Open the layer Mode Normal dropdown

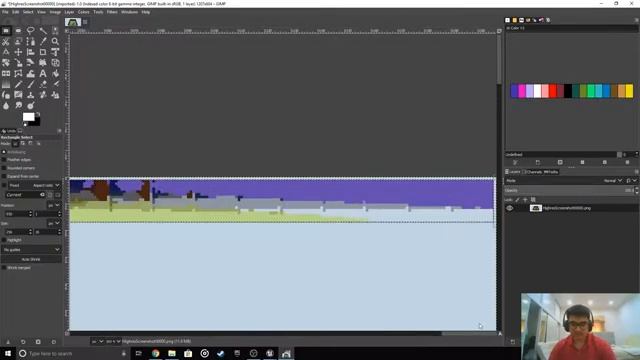point(613,180)
